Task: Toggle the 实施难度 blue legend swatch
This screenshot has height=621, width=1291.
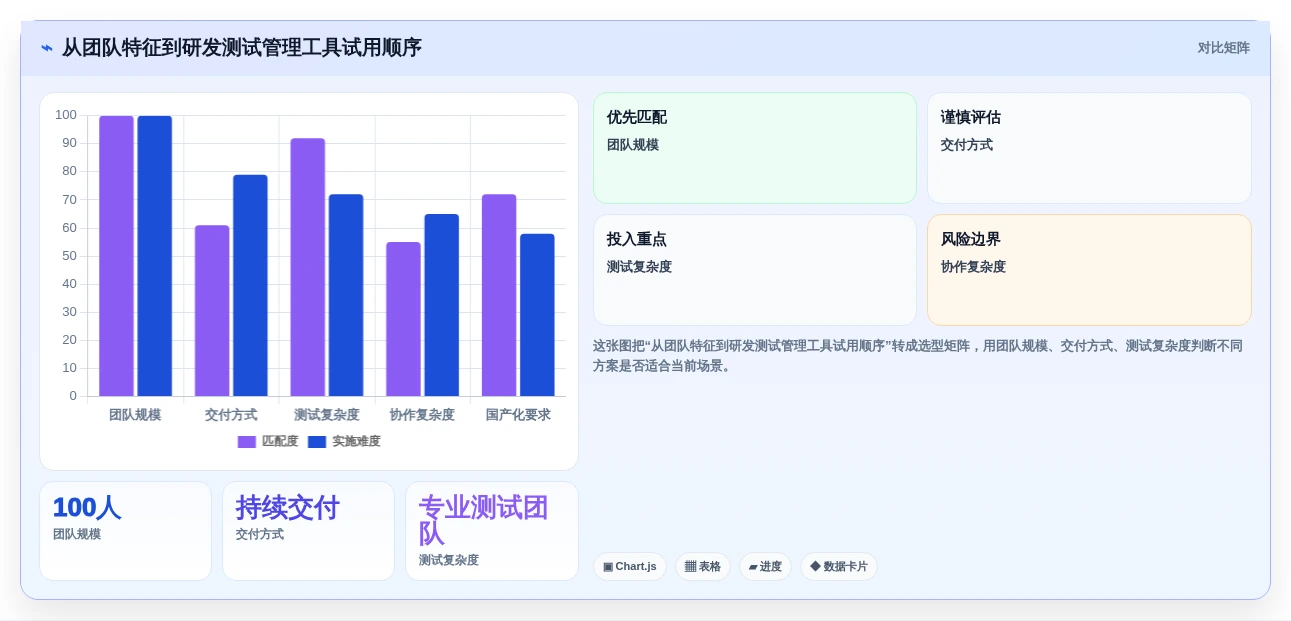Action: point(317,442)
